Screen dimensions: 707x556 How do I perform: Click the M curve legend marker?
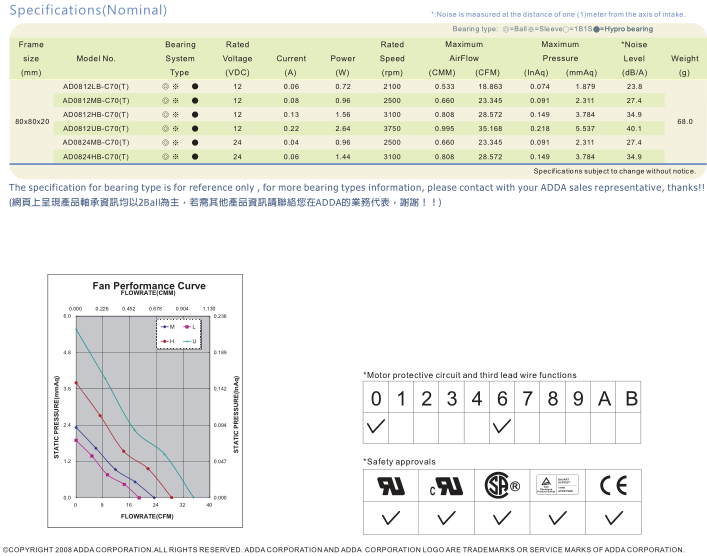[165, 327]
